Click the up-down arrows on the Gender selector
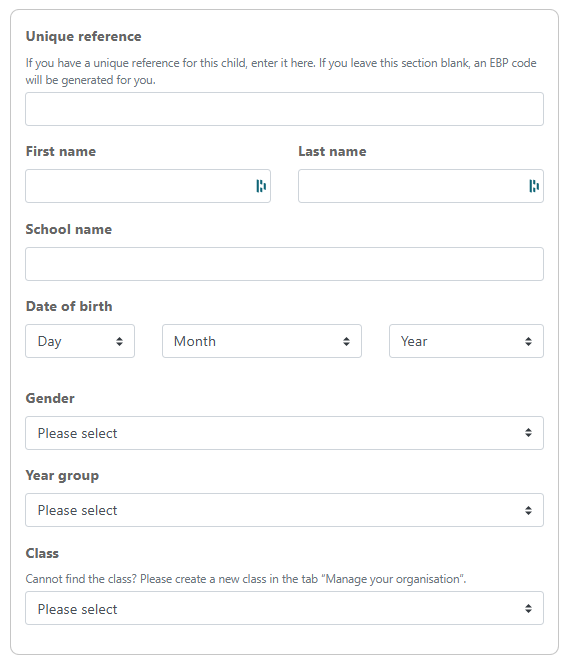 [528, 433]
